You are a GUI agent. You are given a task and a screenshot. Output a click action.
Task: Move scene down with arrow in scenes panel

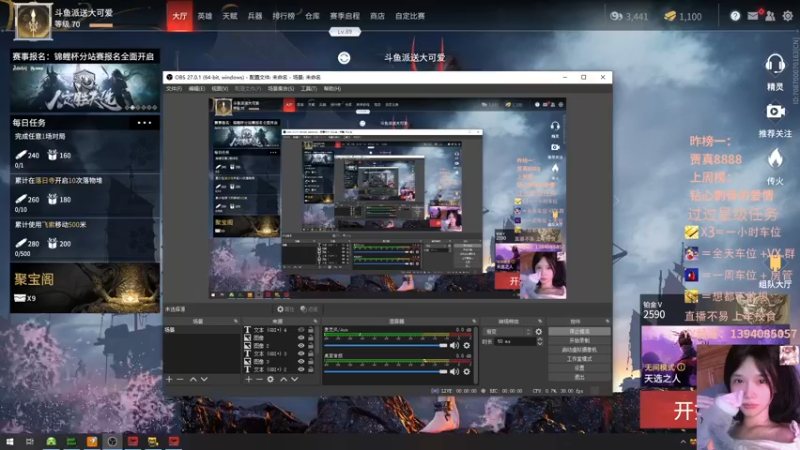[204, 379]
